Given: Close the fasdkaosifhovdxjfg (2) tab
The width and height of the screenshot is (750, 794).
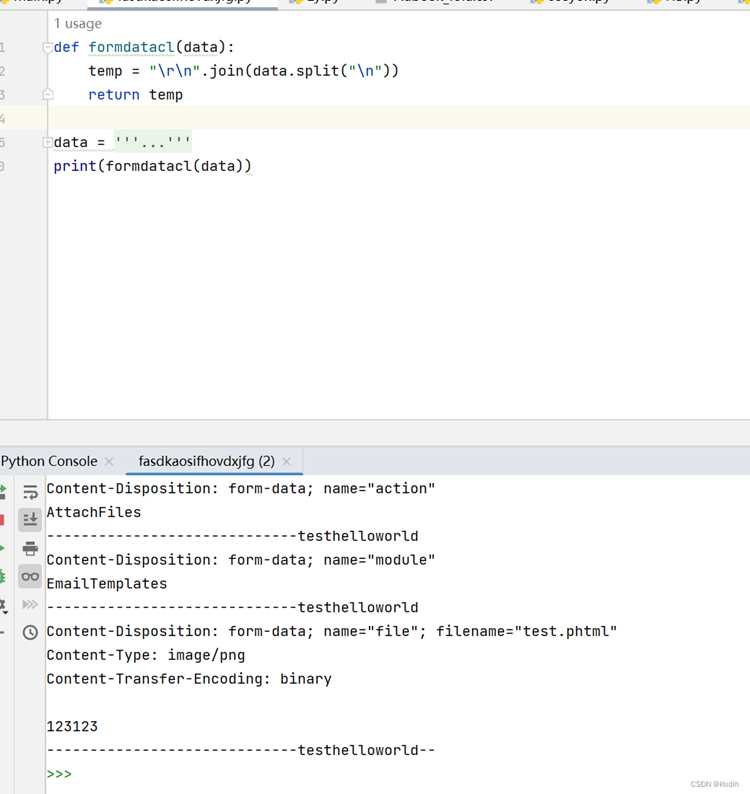Looking at the screenshot, I should (x=287, y=461).
